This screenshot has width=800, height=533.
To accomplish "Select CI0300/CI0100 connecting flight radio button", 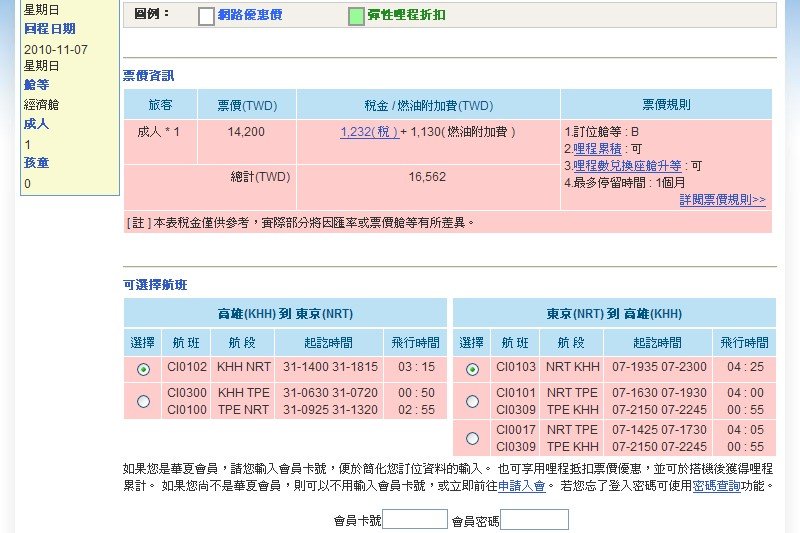I will pyautogui.click(x=143, y=401).
